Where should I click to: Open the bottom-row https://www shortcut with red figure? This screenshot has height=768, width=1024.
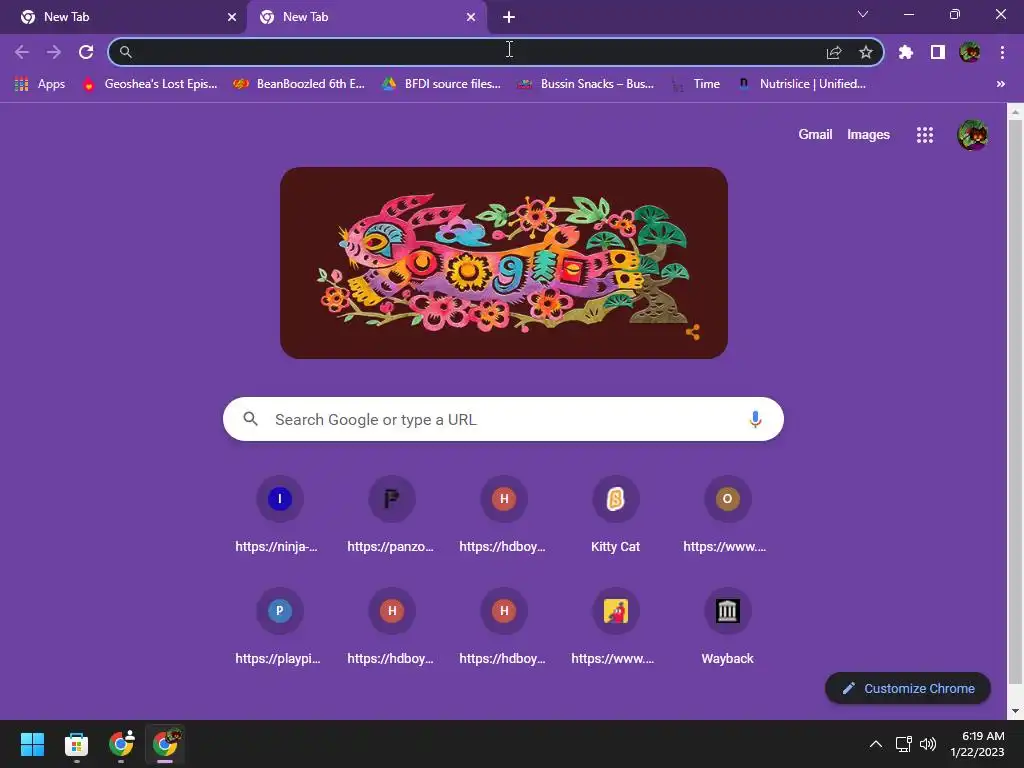615,628
